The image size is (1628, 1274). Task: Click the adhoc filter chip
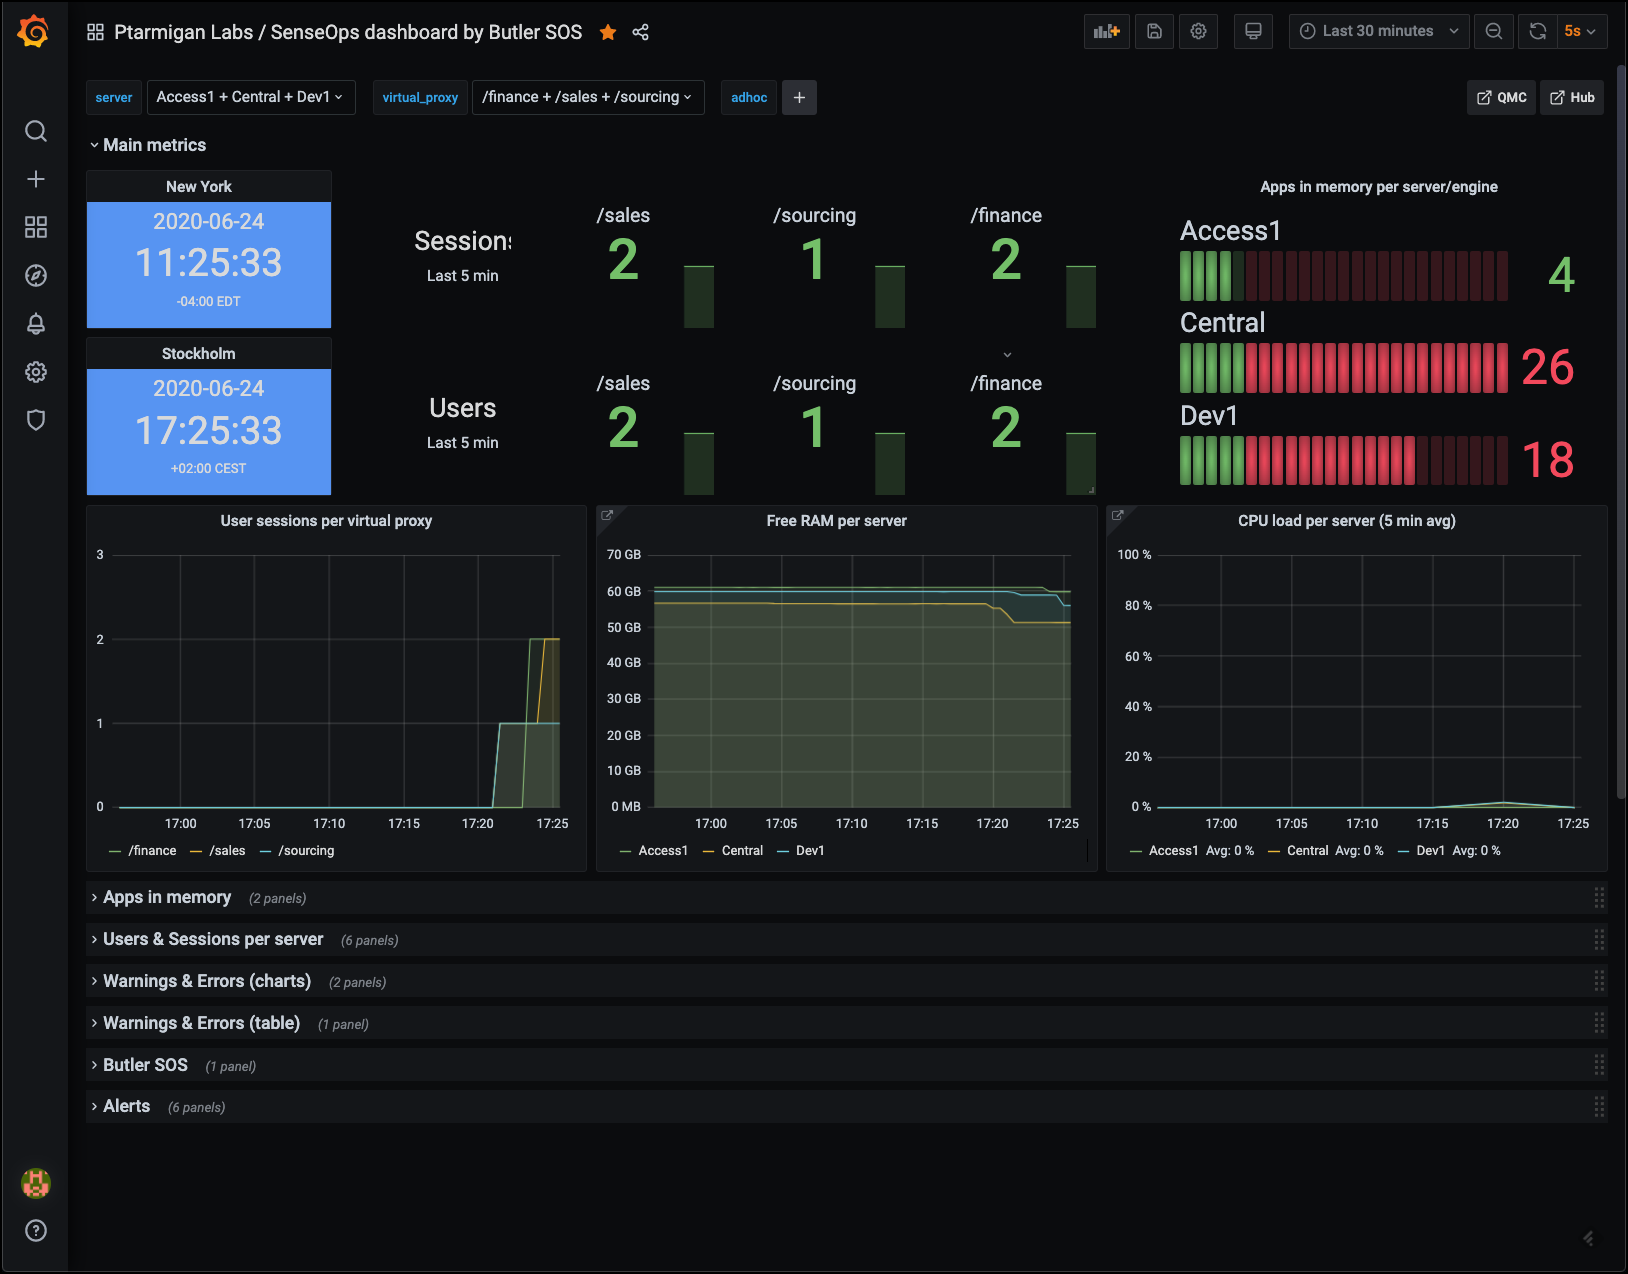[x=748, y=97]
